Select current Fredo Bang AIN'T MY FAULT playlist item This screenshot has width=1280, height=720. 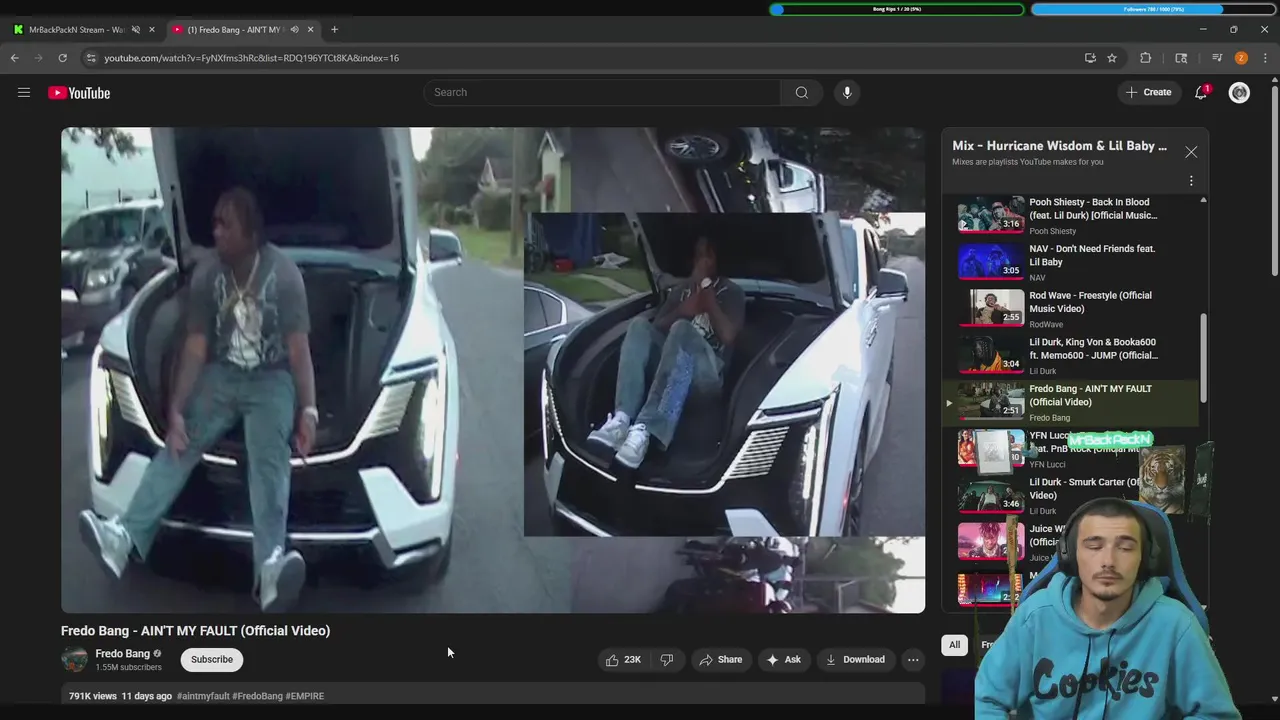pos(1072,402)
